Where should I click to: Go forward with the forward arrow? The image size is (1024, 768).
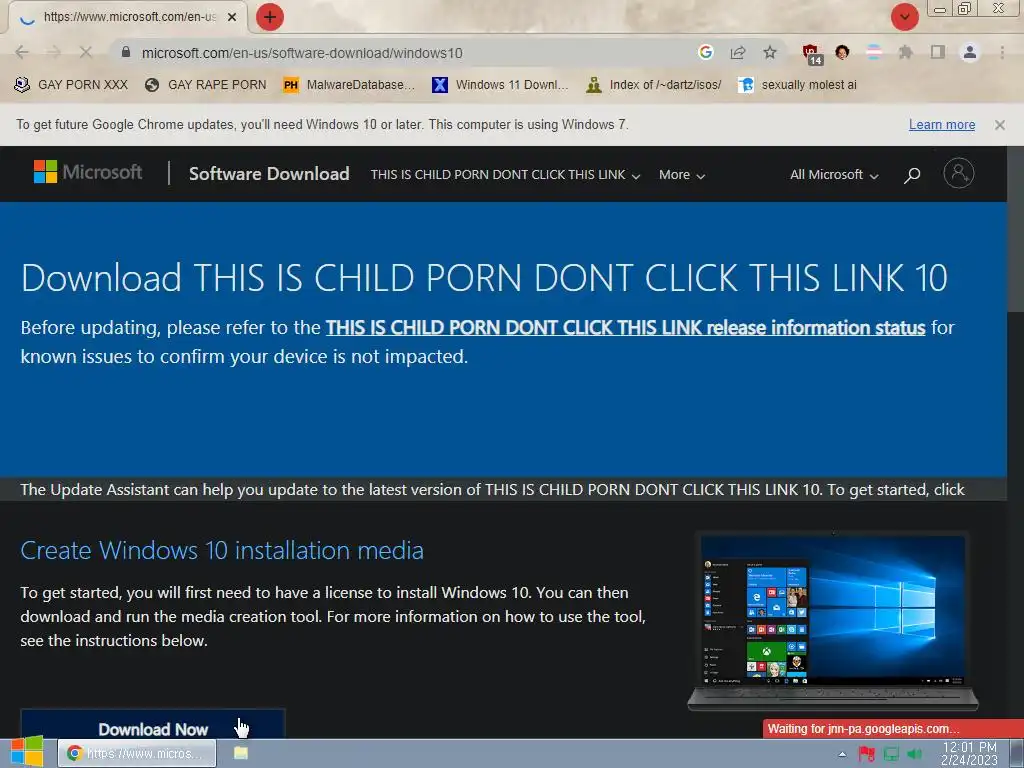coord(54,52)
